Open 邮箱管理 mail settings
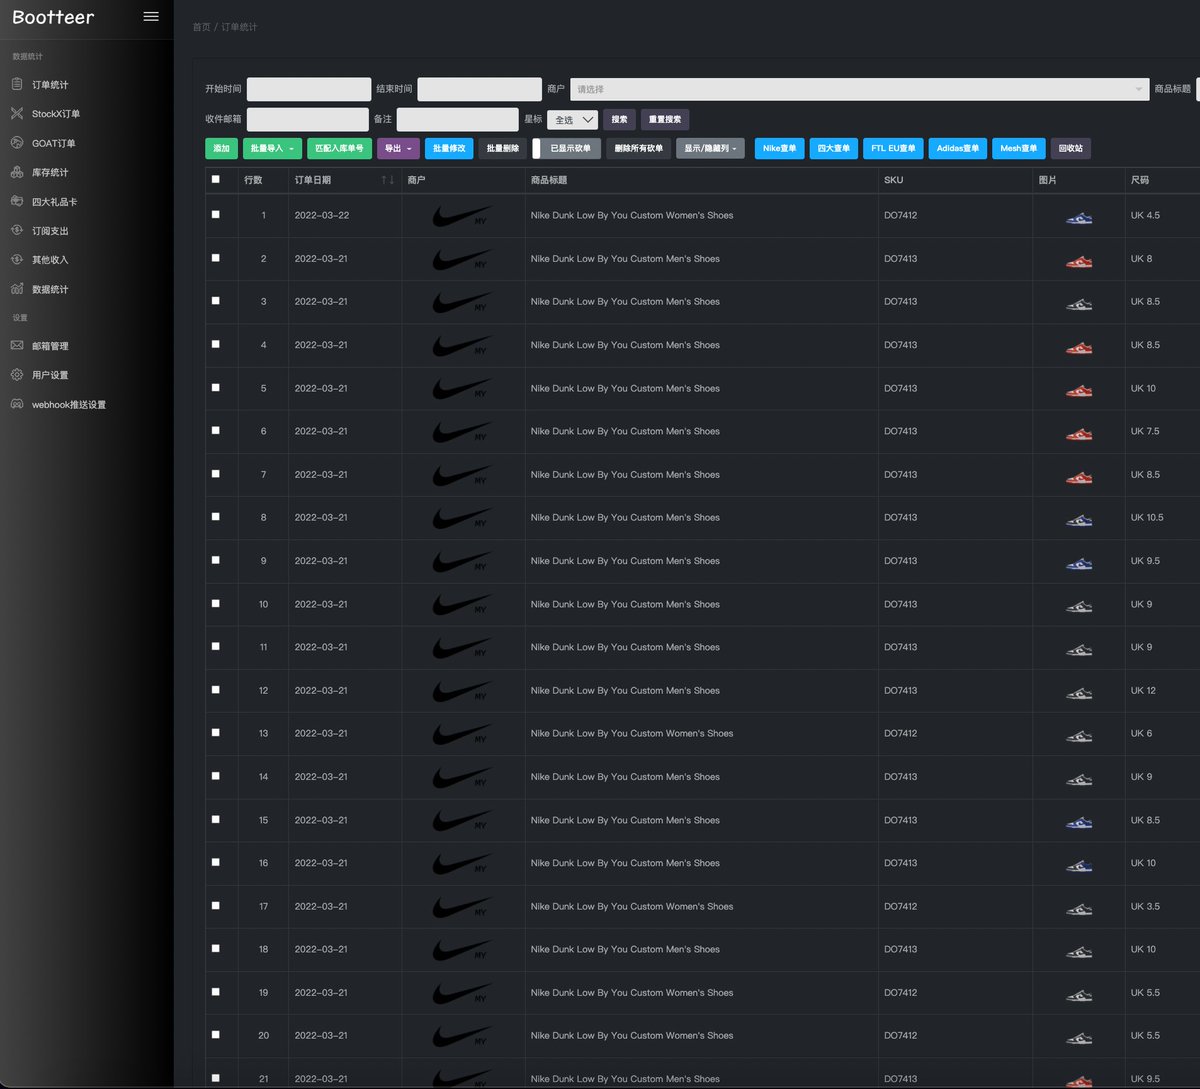Image resolution: width=1200 pixels, height=1089 pixels. pos(50,346)
